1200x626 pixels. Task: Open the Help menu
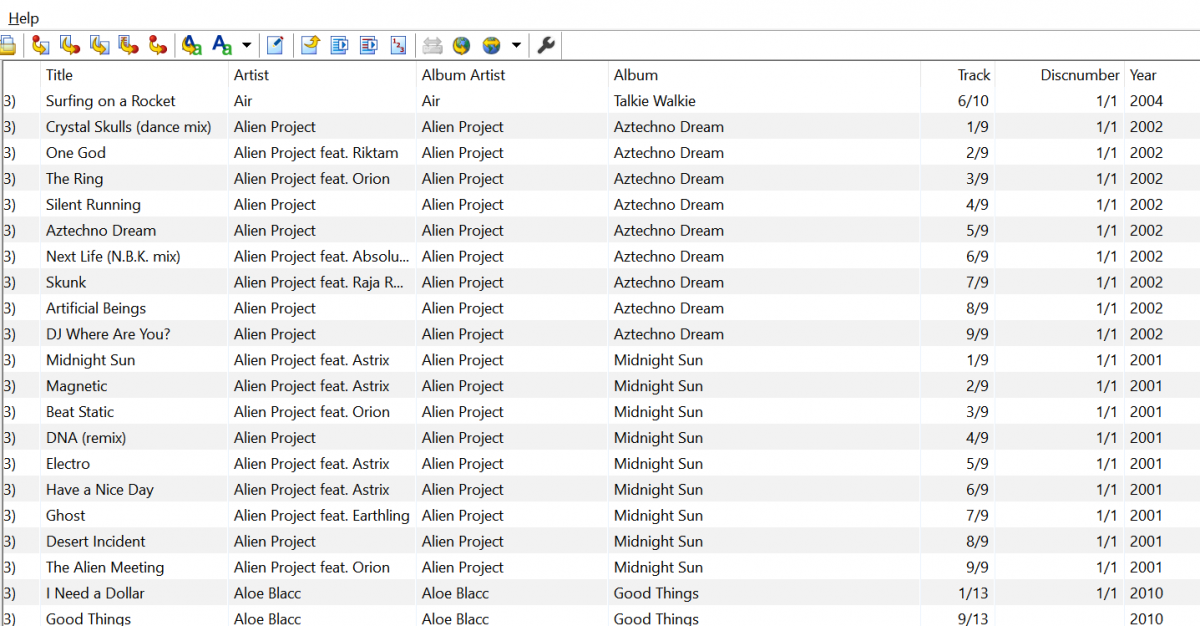(x=24, y=18)
